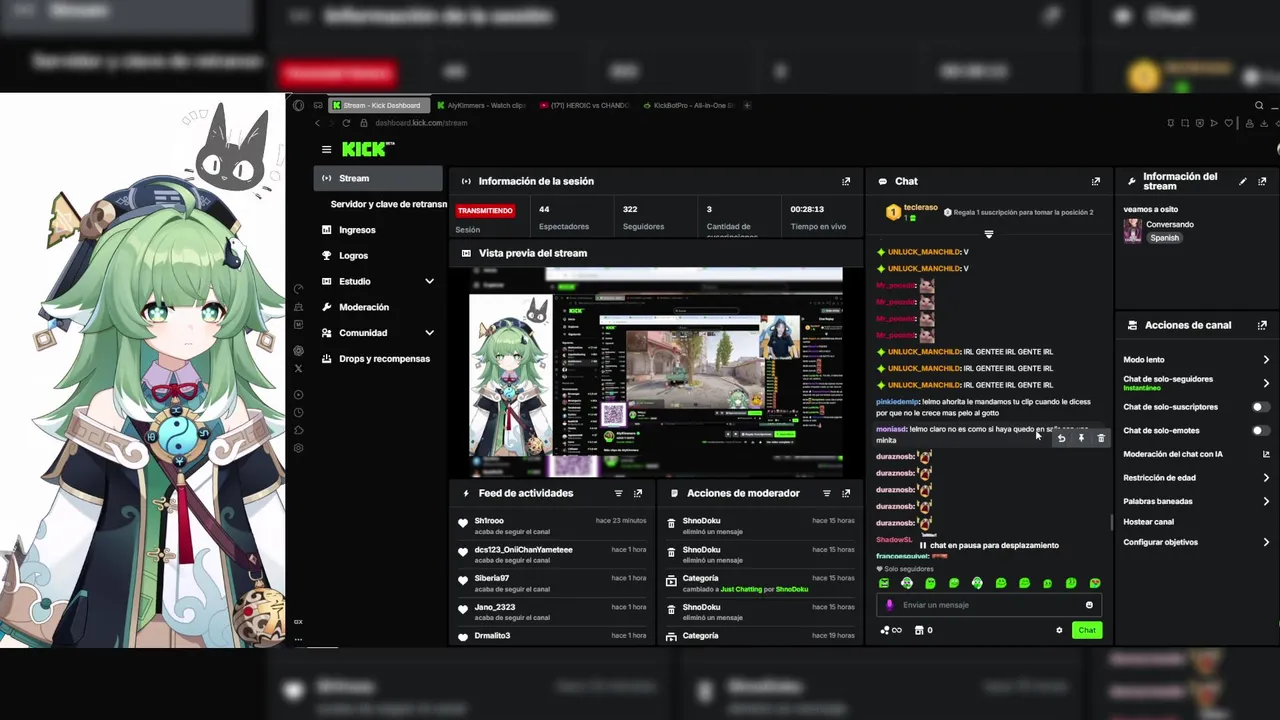The width and height of the screenshot is (1280, 720).
Task: Switch to the HEROIC vs CHANDO YouTube tab
Action: (x=585, y=105)
